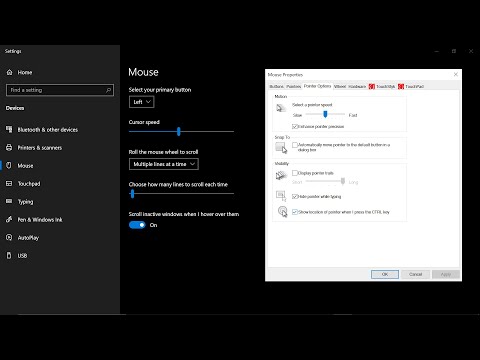The height and width of the screenshot is (360, 480).
Task: Switch to the Wheel tab
Action: [340, 86]
